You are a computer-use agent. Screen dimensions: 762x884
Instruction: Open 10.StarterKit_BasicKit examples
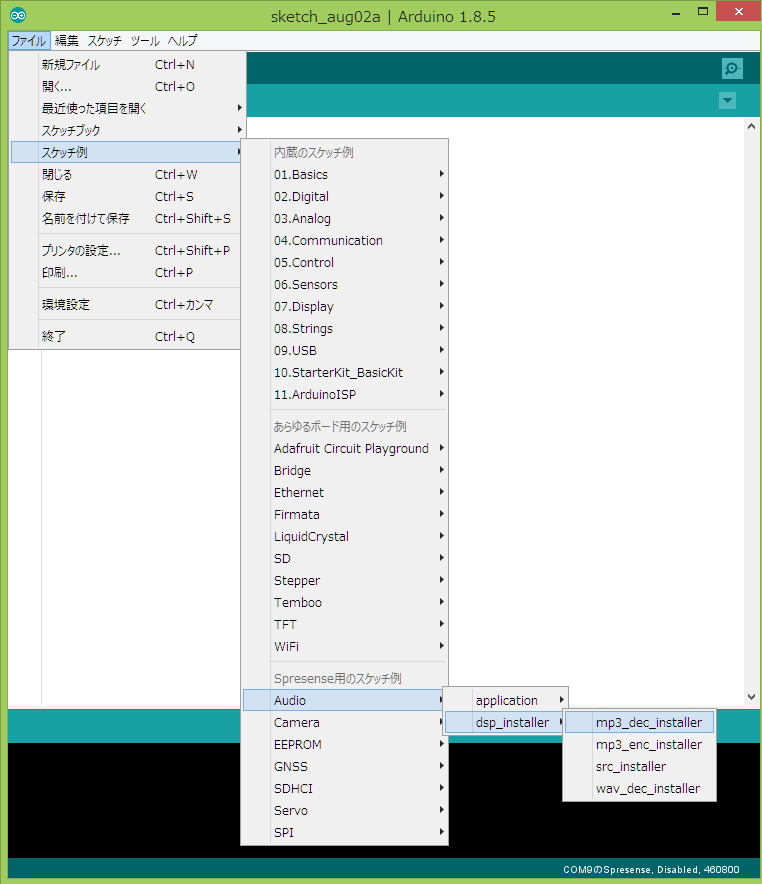point(345,373)
